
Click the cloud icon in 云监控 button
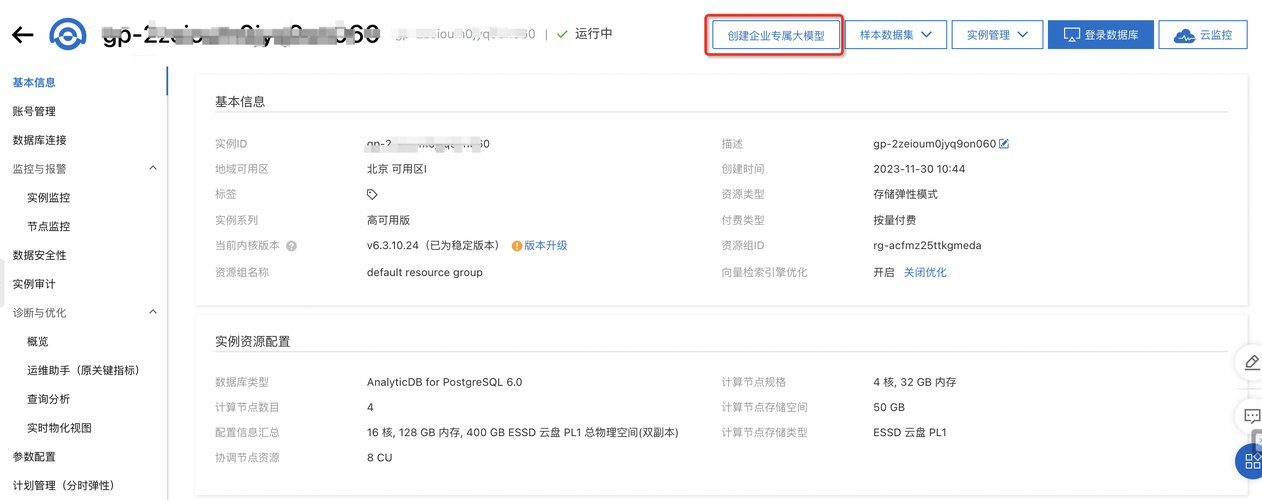pyautogui.click(x=1184, y=35)
